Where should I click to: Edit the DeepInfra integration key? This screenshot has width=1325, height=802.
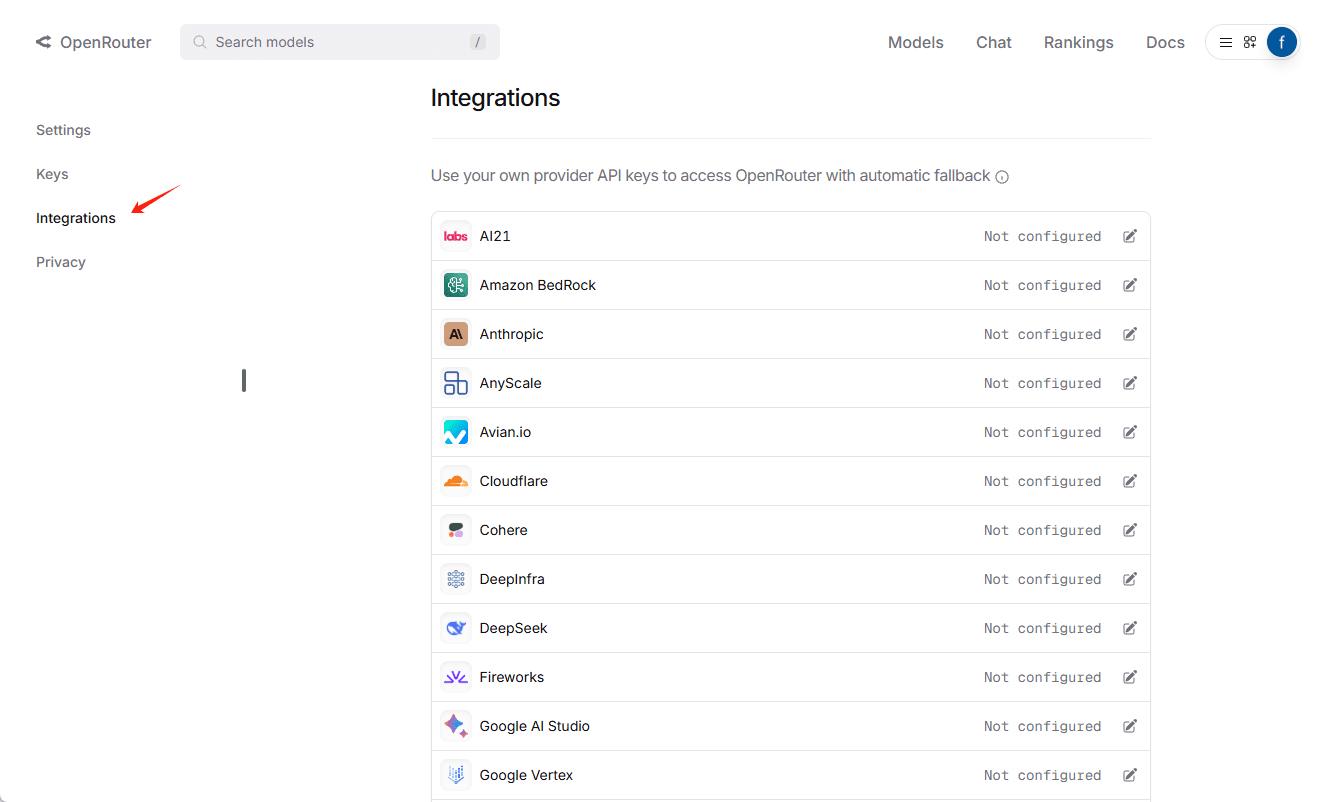click(1130, 579)
